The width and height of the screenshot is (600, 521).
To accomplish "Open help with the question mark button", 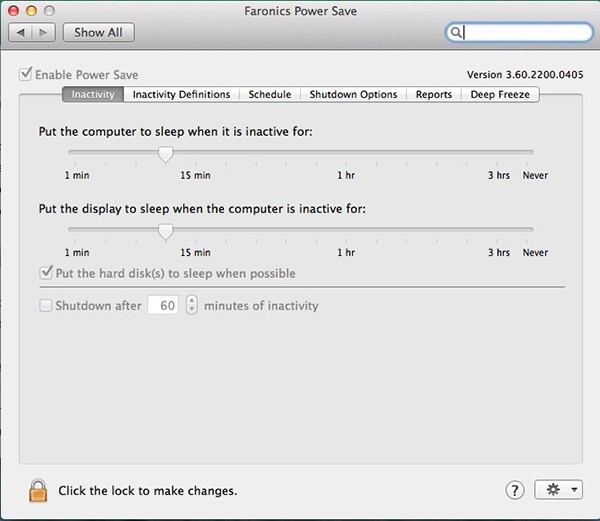I will [515, 490].
